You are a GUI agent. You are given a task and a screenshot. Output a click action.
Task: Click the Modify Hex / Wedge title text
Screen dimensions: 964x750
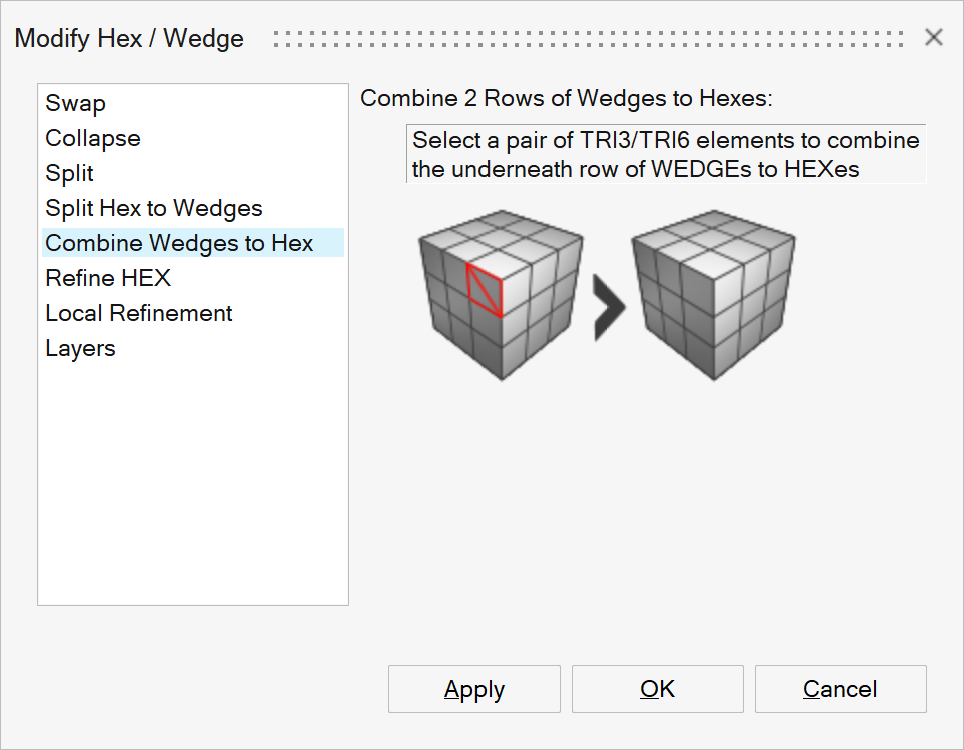coord(130,39)
